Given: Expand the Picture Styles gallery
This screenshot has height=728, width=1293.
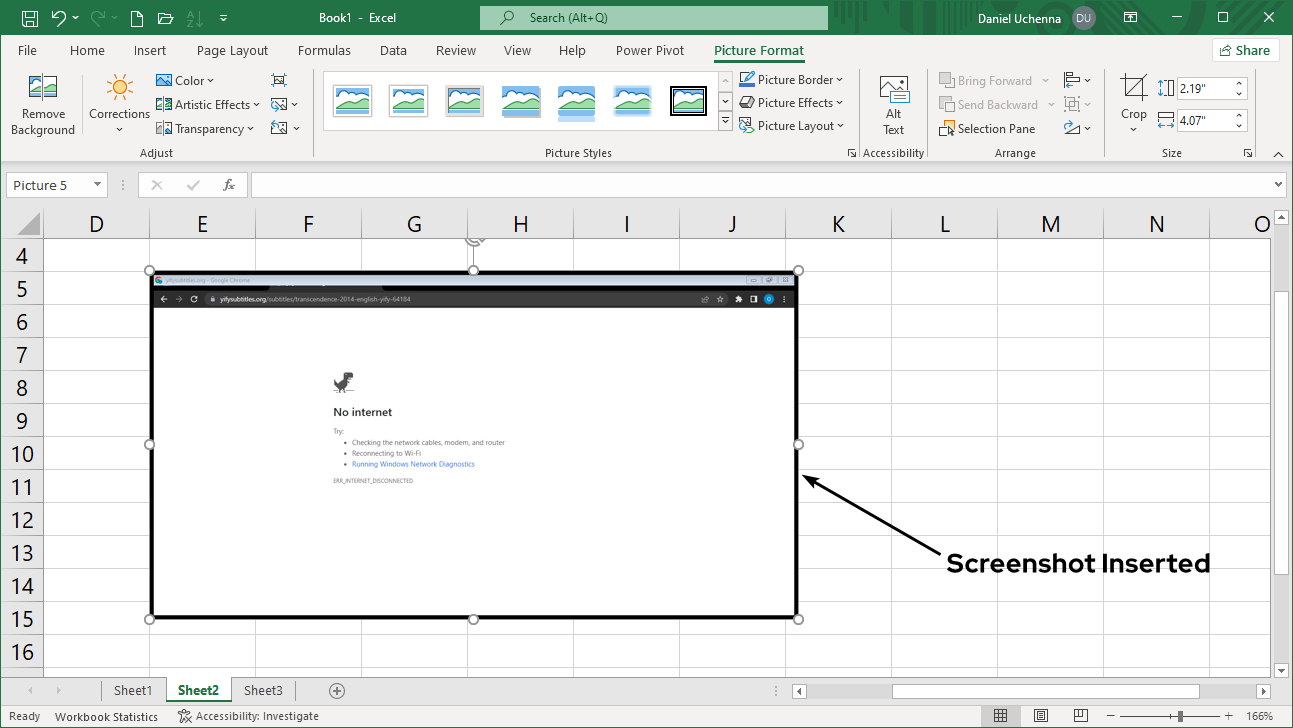Looking at the screenshot, I should pos(726,122).
